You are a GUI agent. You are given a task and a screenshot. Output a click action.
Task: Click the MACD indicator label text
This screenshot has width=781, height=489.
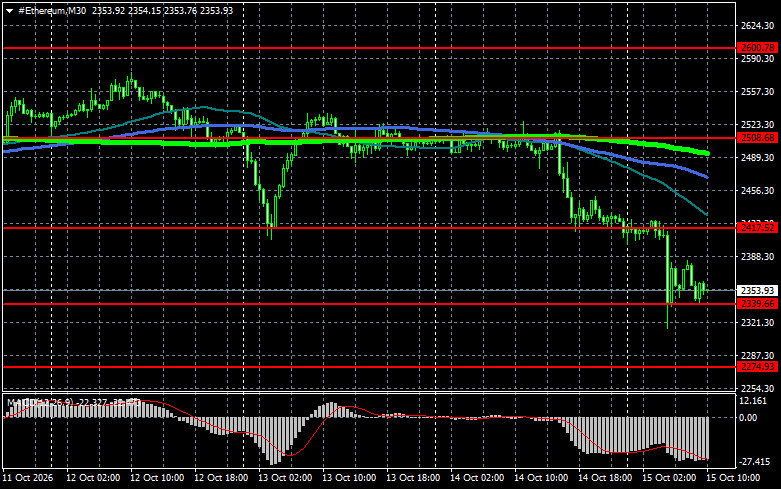(x=74, y=402)
